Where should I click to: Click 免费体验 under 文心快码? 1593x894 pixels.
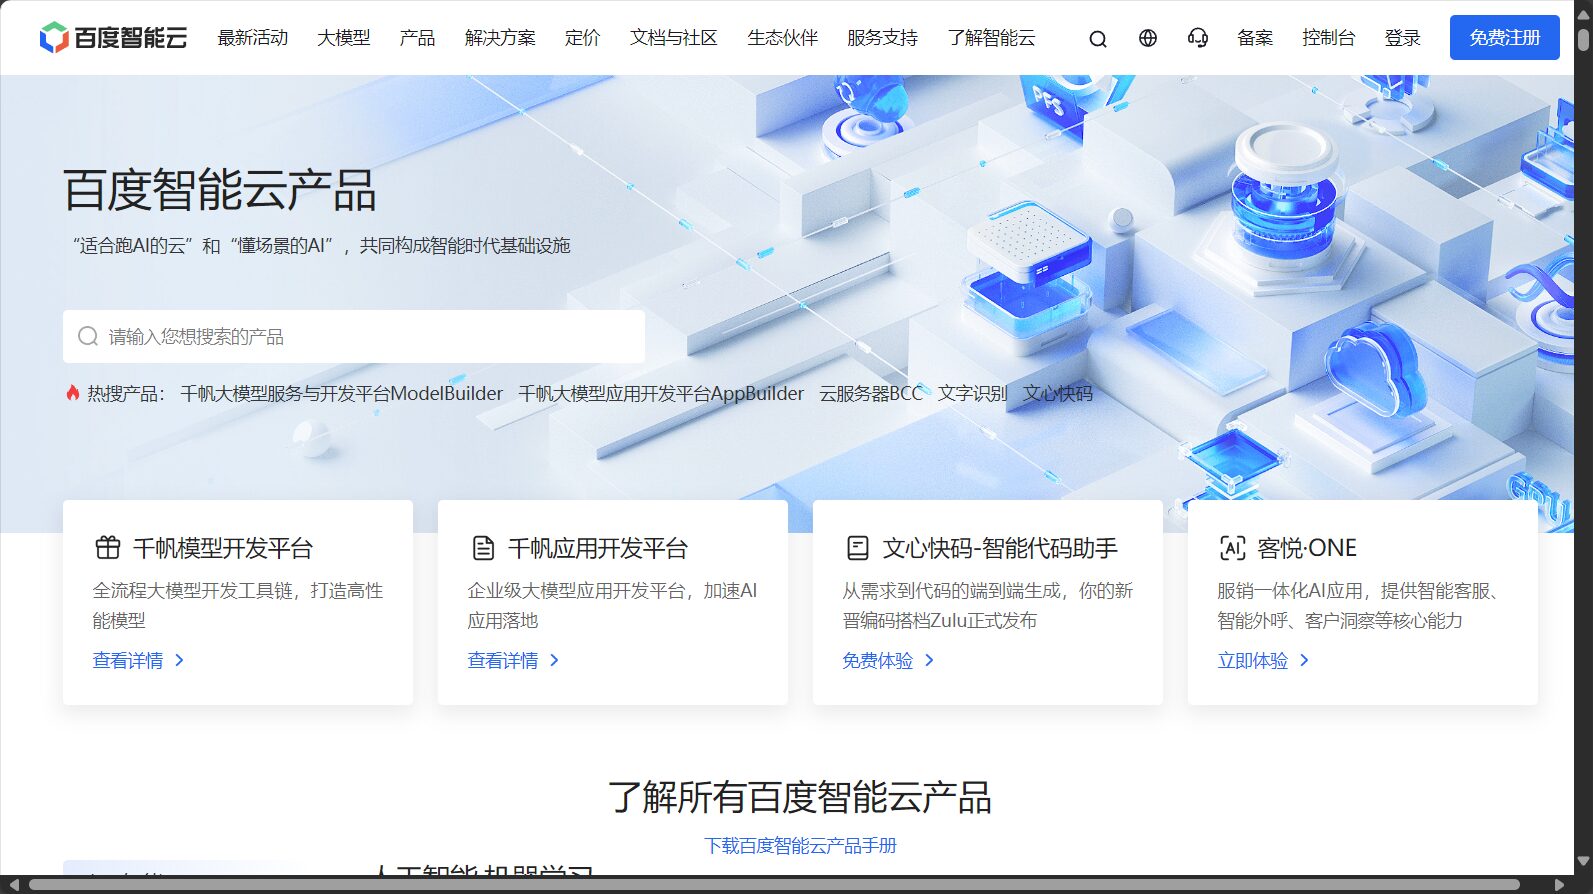click(888, 660)
